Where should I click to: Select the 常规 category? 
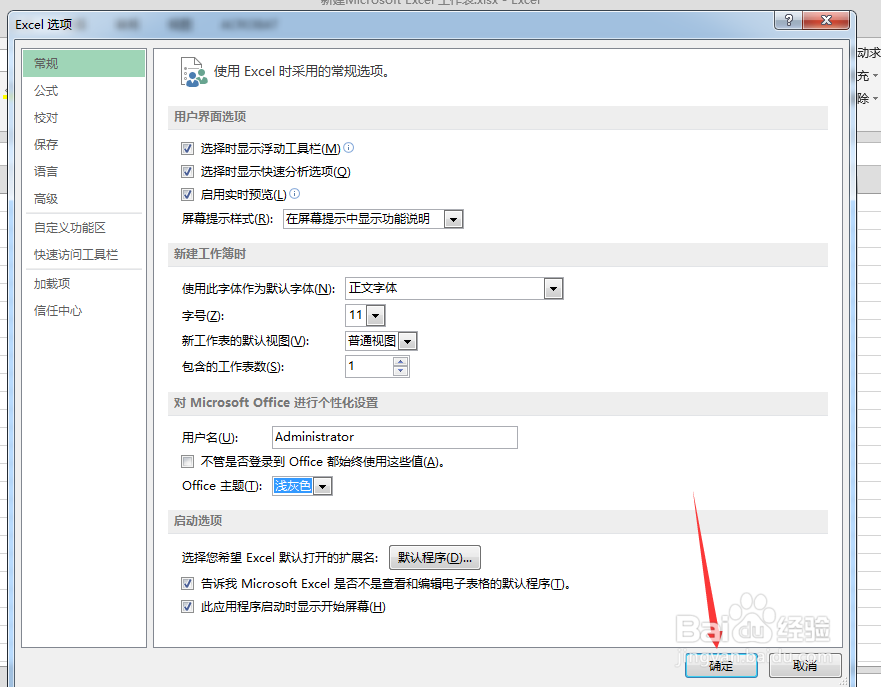tap(84, 63)
